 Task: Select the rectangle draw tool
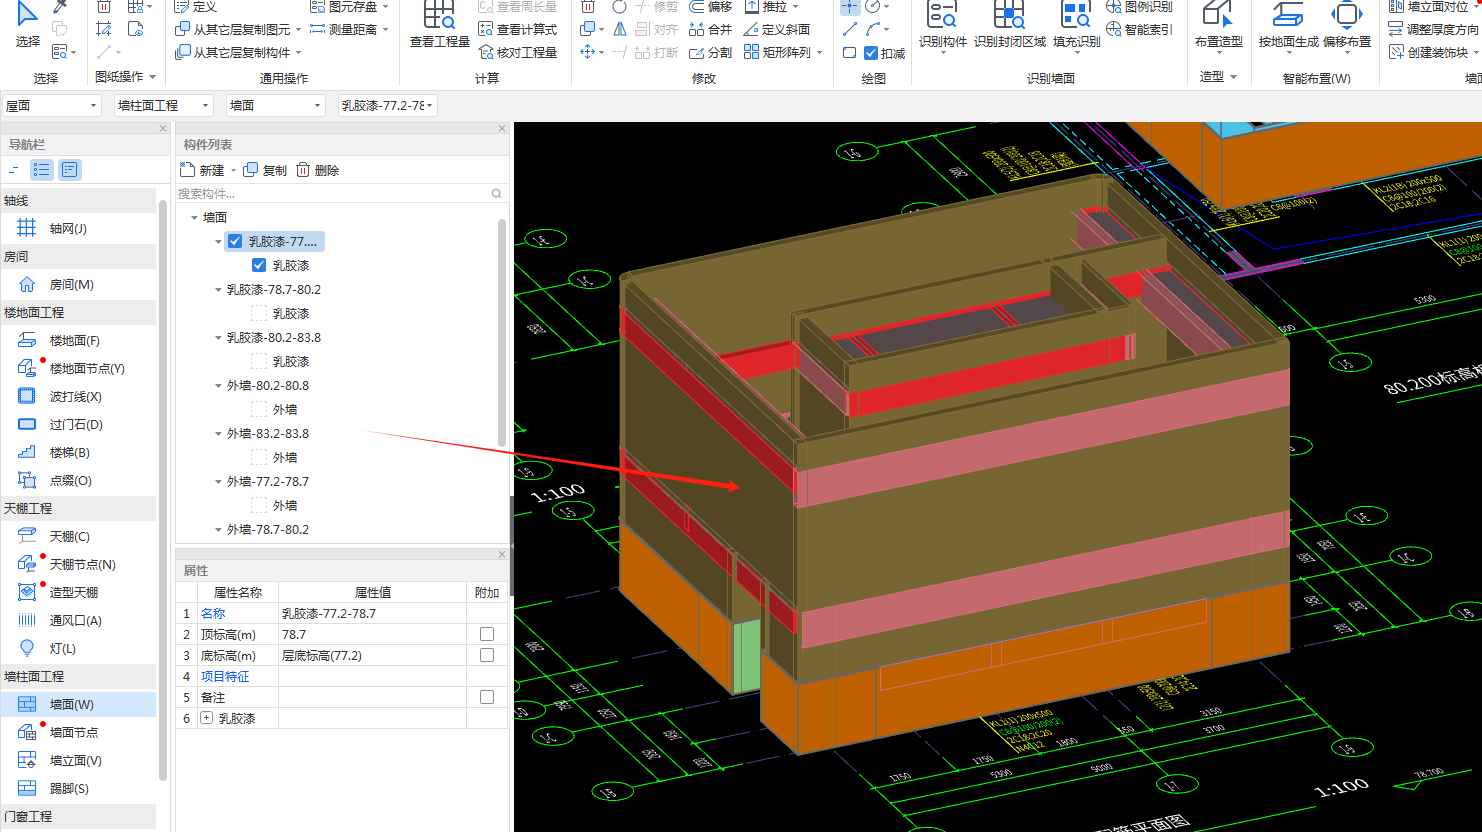pos(849,53)
